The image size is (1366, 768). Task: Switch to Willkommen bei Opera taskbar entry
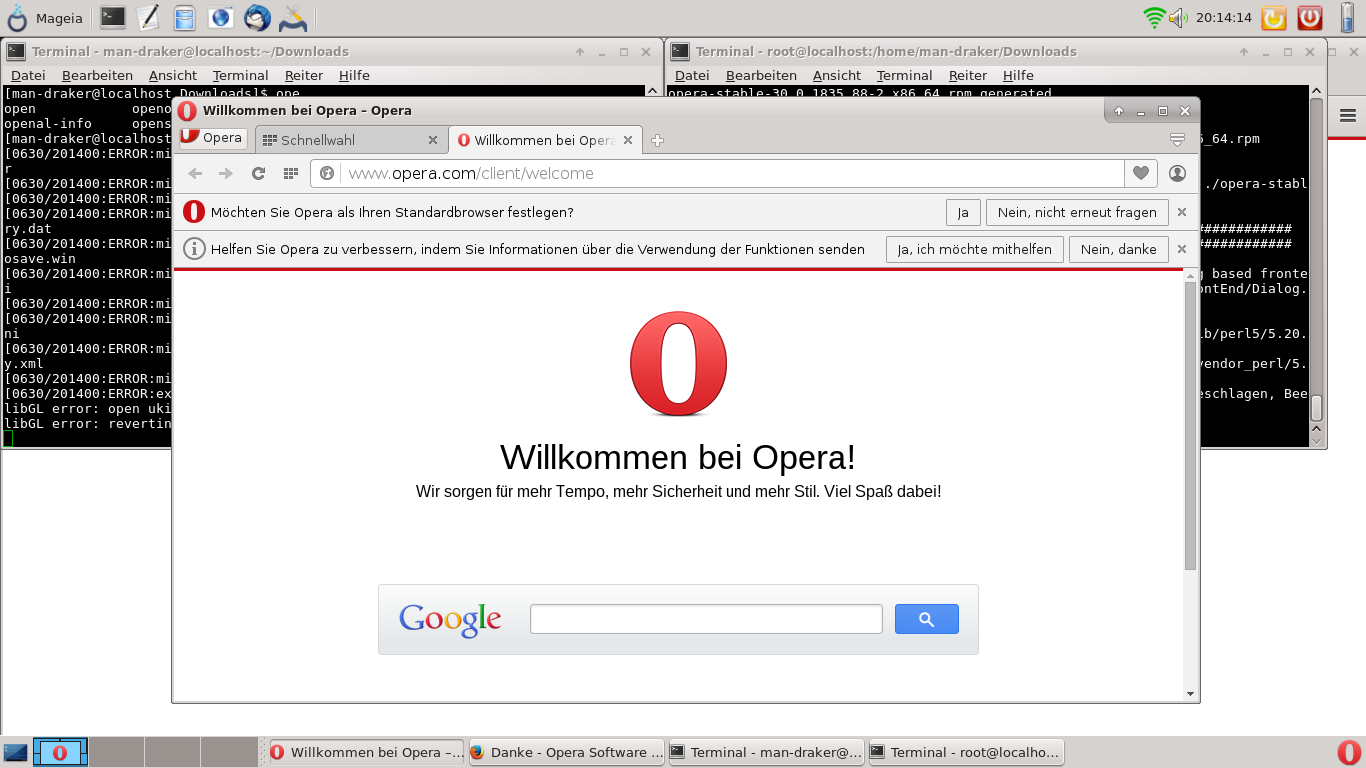click(366, 752)
